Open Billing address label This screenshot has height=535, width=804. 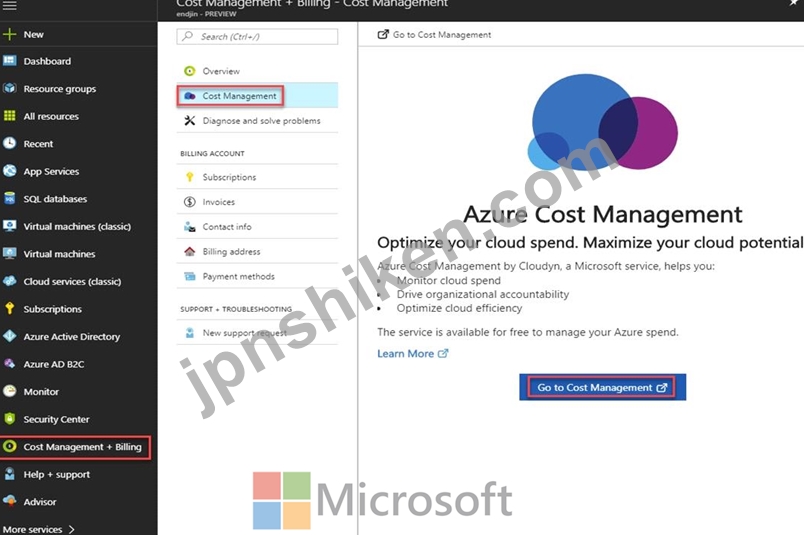coord(231,251)
